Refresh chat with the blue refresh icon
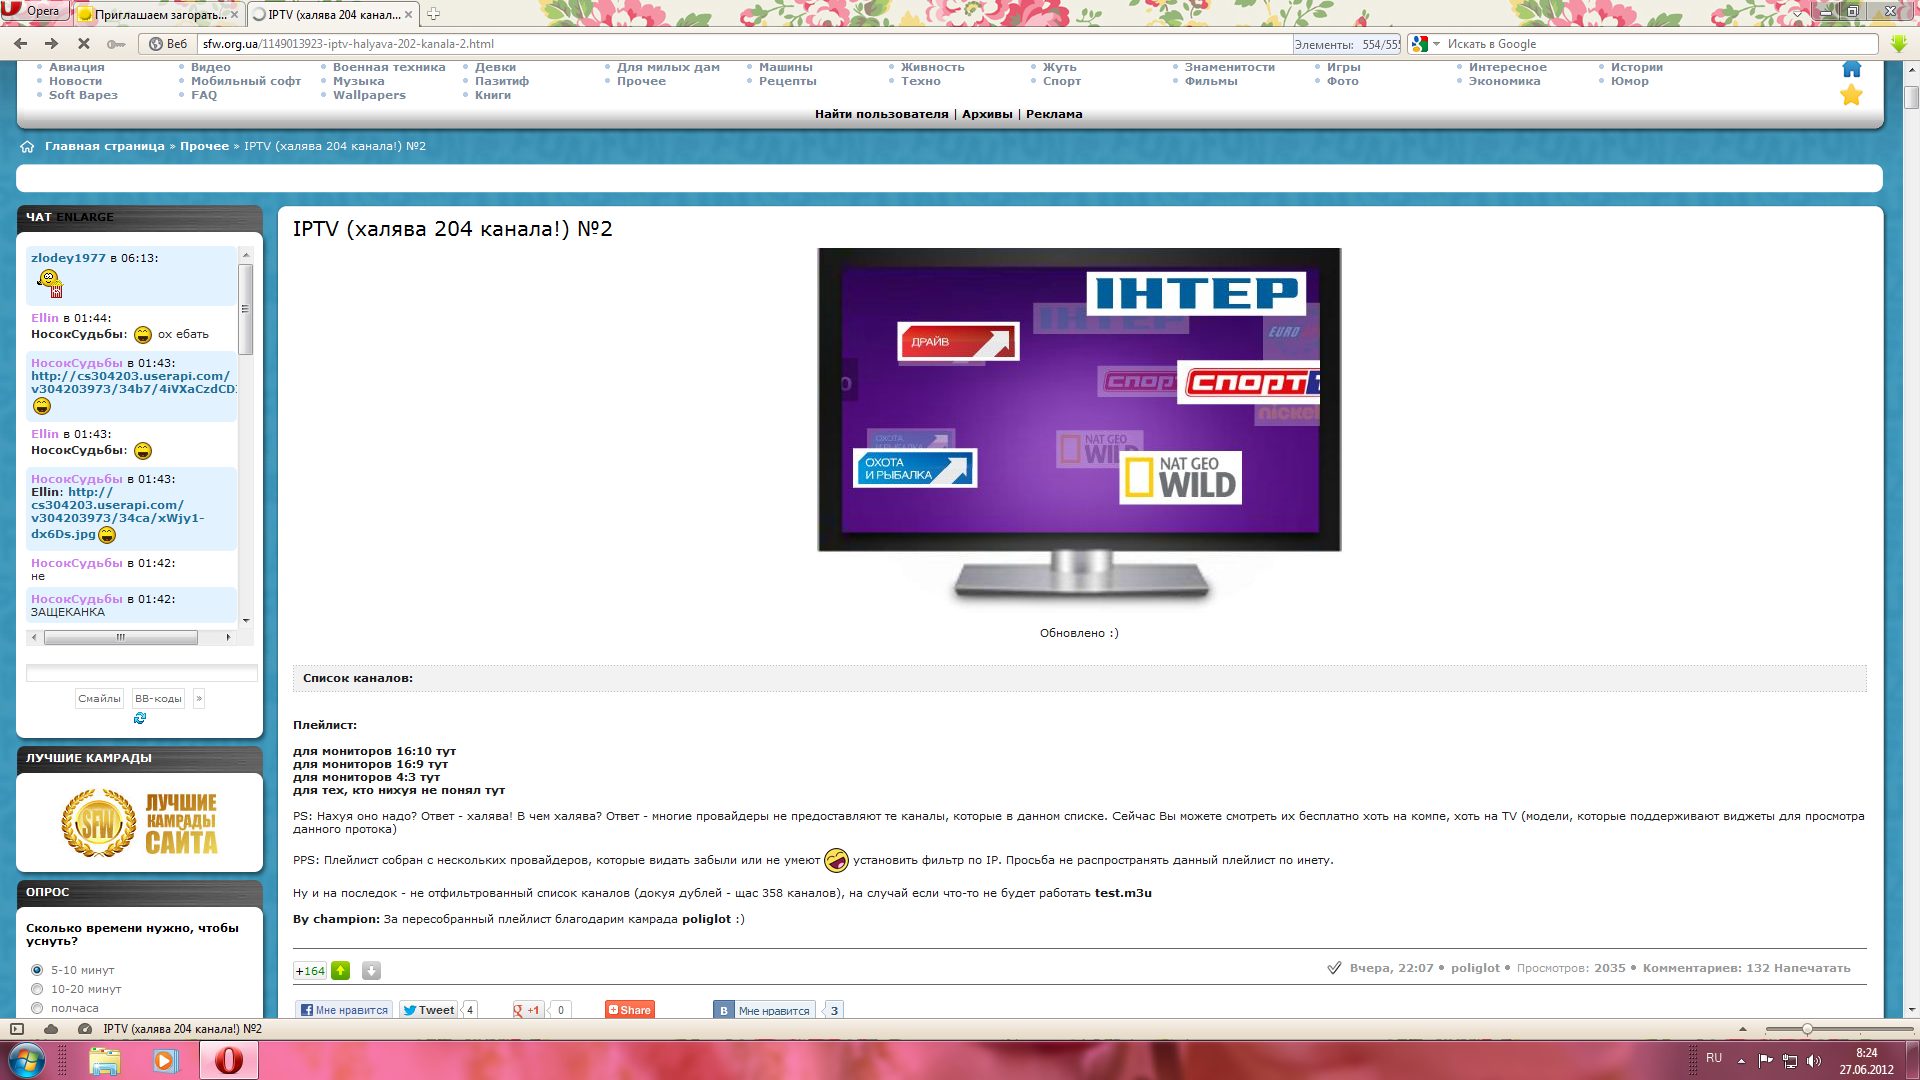This screenshot has height=1080, width=1920. point(140,718)
